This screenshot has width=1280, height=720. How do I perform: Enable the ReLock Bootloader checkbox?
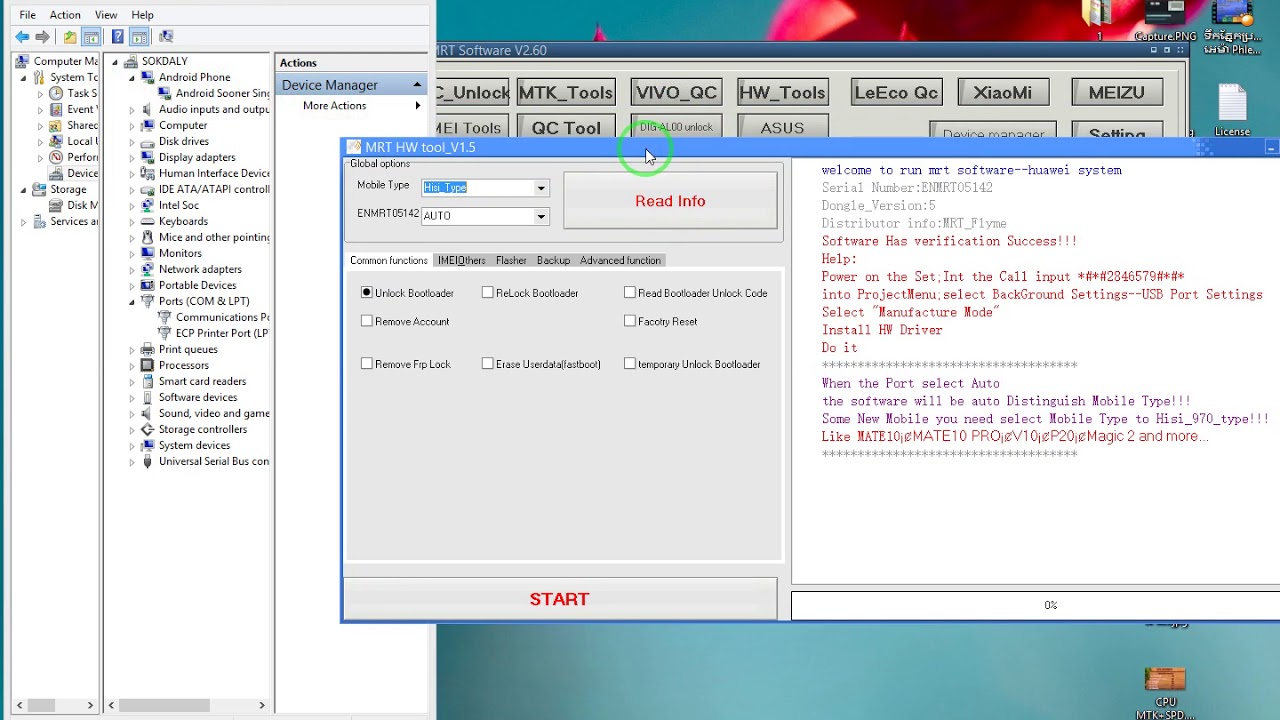click(488, 293)
